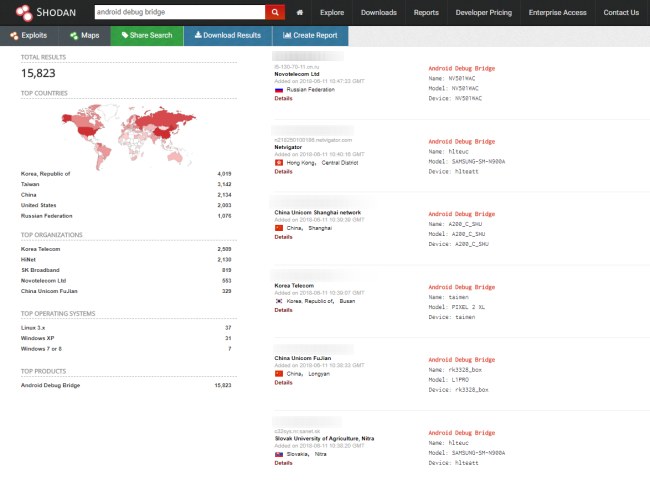650x483 pixels.
Task: Filter by SK Broadband organization
Action: pyautogui.click(x=40, y=270)
